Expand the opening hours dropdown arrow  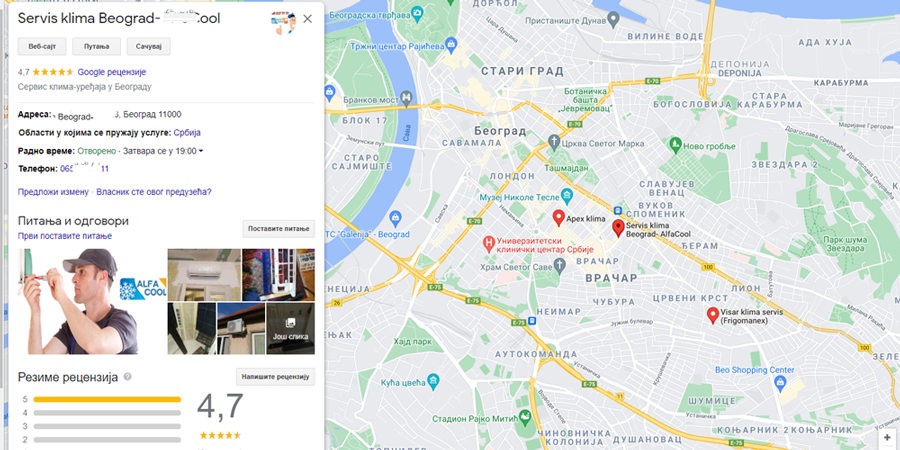(200, 152)
